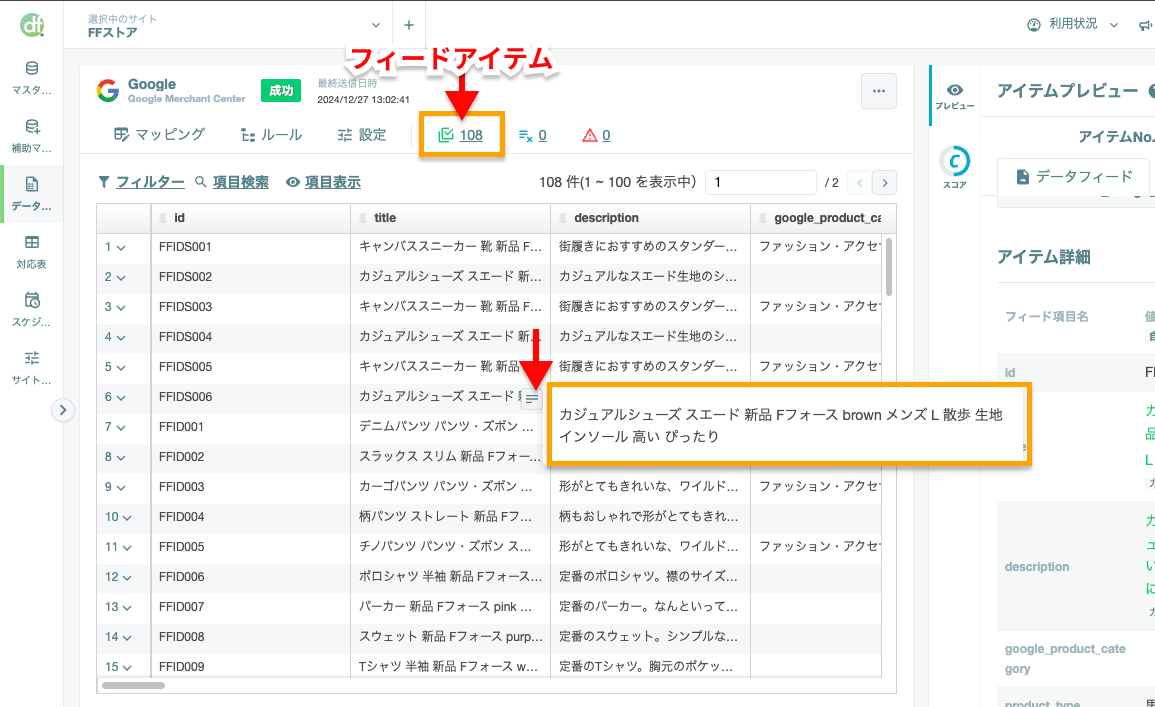Expand row 1 chevron
Screen dimensions: 1155x707
coord(122,248)
